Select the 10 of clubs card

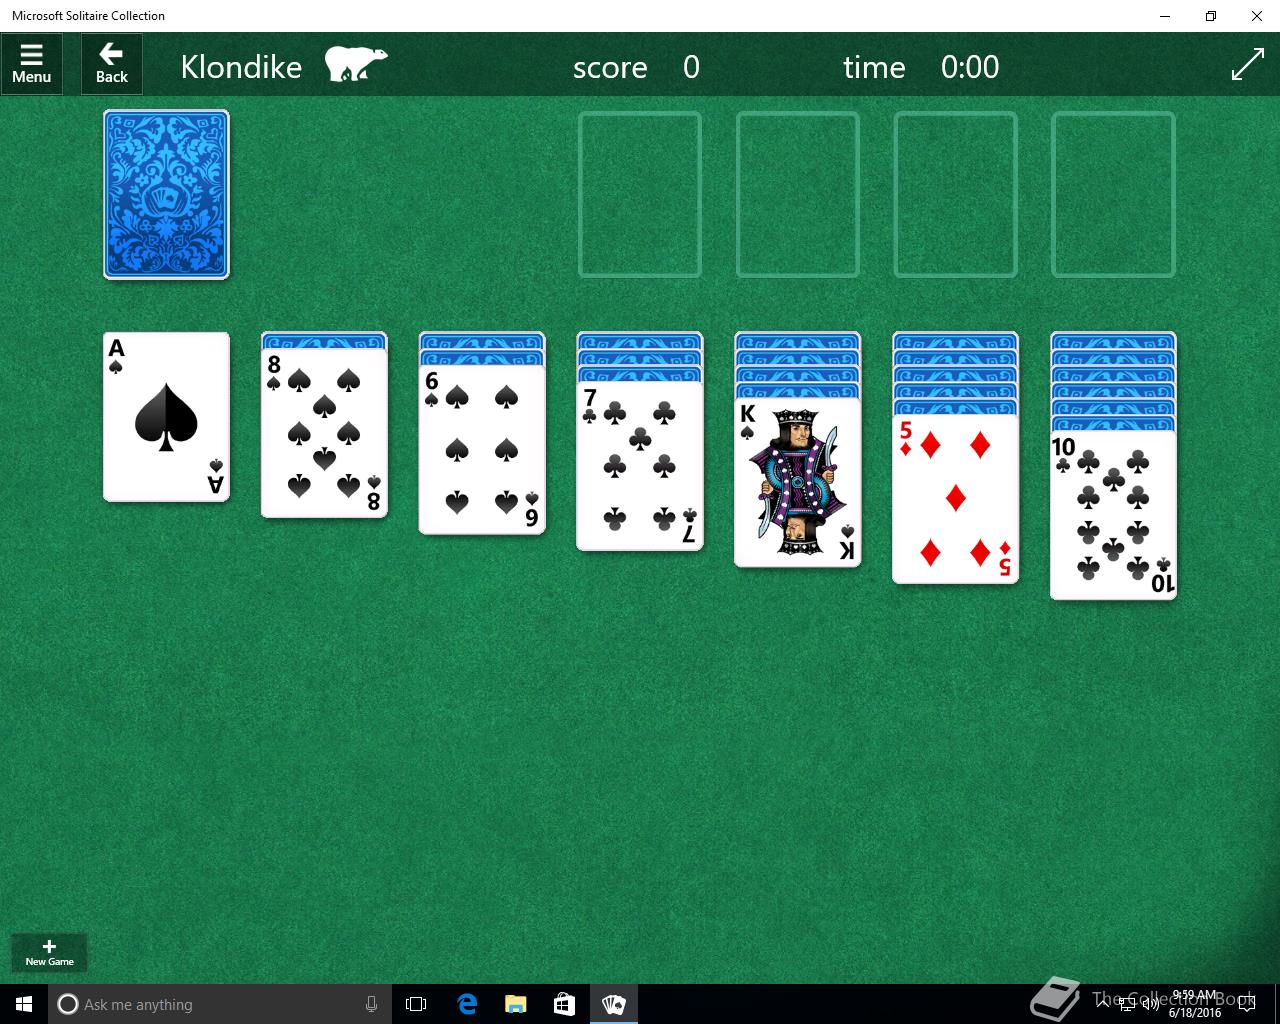1114,515
